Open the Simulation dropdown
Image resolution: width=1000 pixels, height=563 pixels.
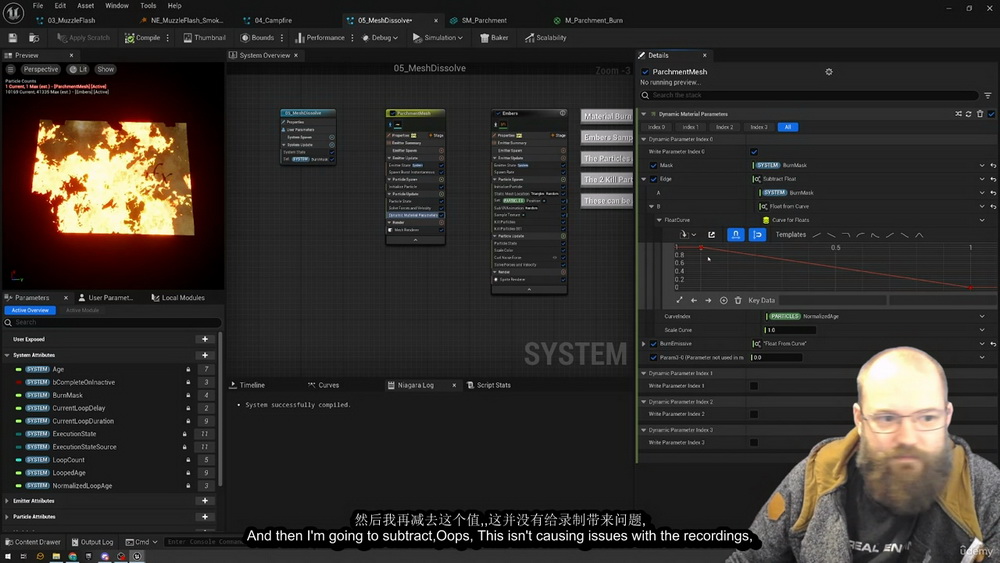click(438, 38)
